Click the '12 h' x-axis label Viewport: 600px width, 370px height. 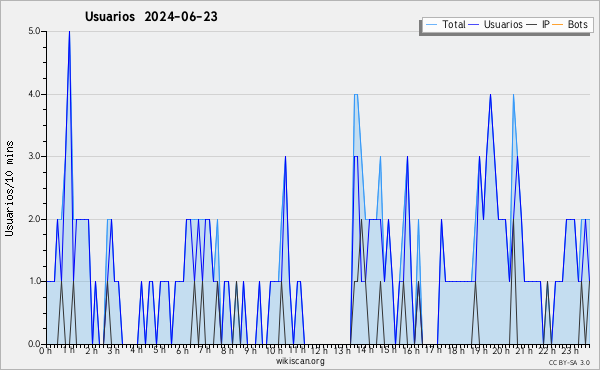pyautogui.click(x=319, y=351)
